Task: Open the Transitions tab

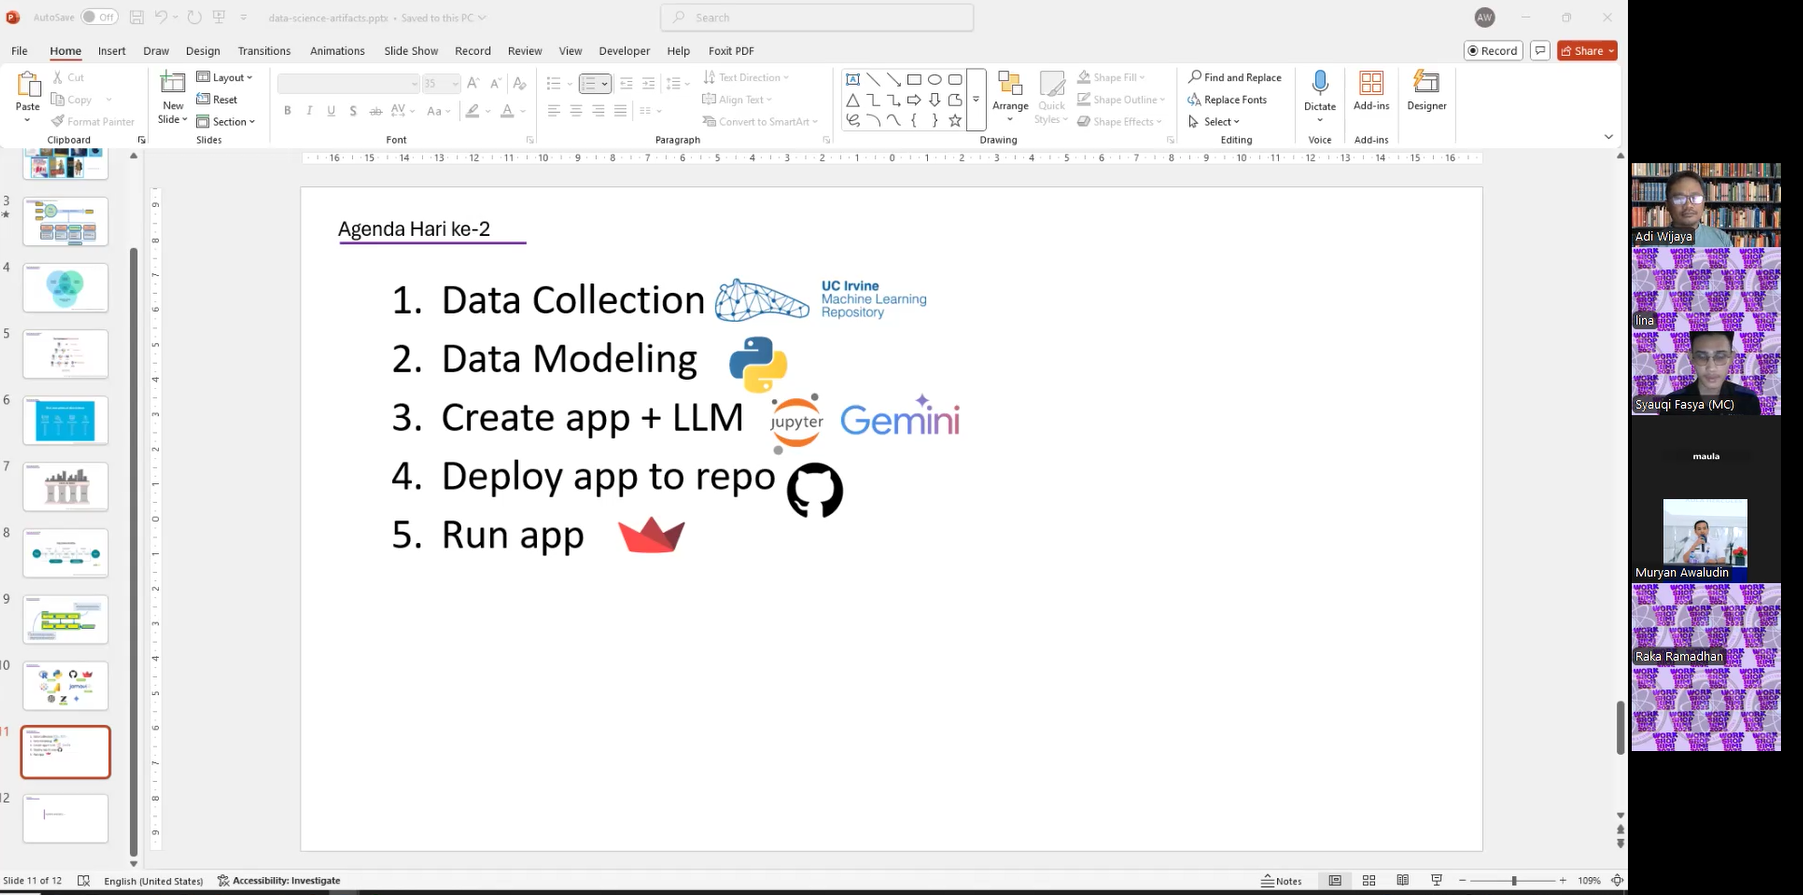Action: 264,51
